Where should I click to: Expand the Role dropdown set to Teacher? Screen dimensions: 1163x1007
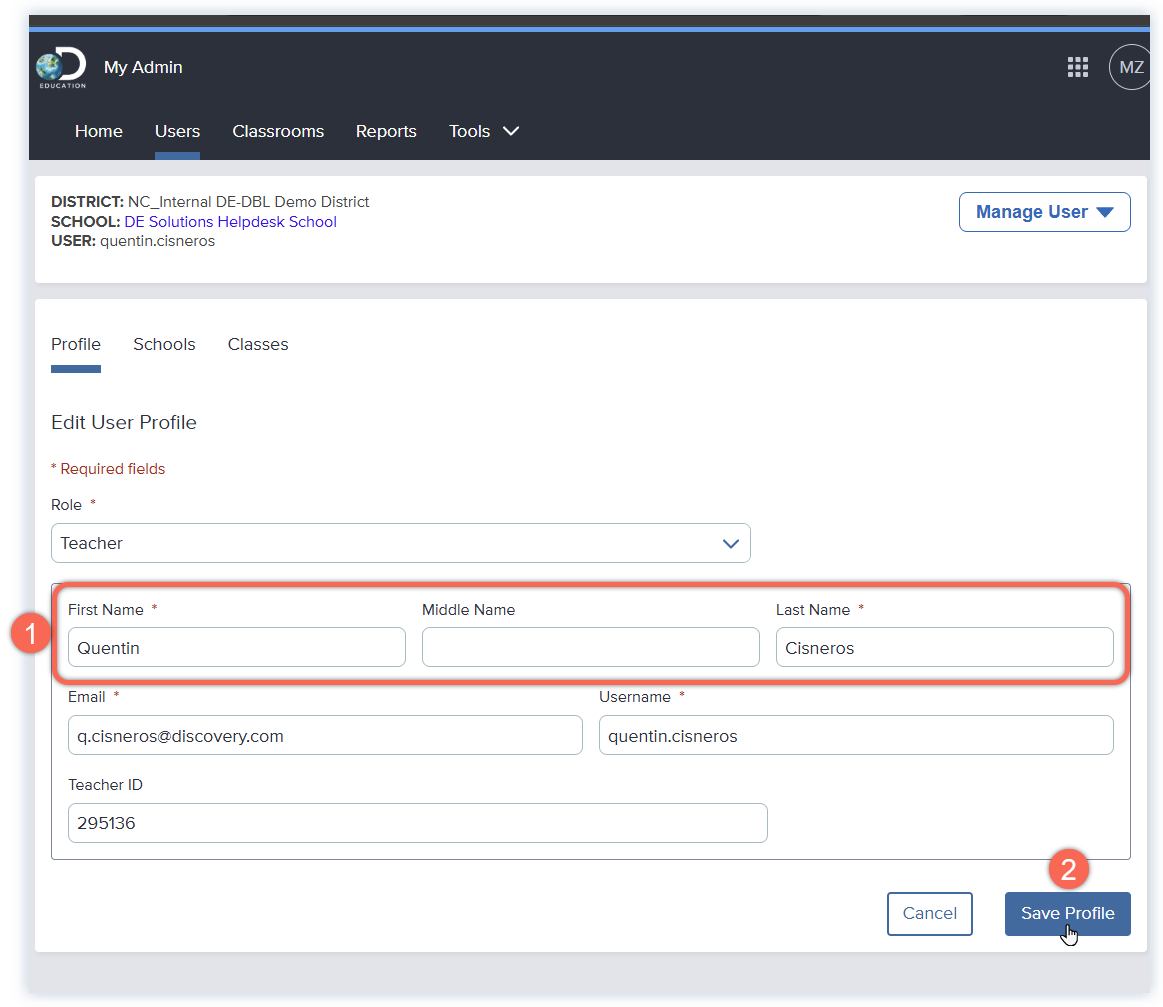400,543
